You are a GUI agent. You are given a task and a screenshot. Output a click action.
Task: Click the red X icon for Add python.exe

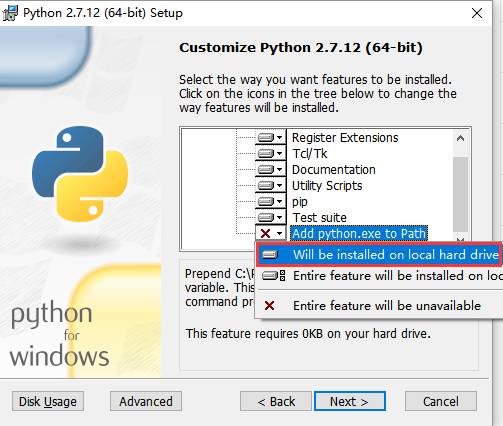tap(266, 233)
